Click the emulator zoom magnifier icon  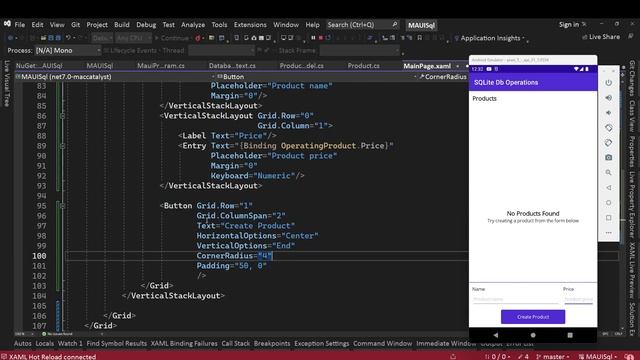click(609, 173)
